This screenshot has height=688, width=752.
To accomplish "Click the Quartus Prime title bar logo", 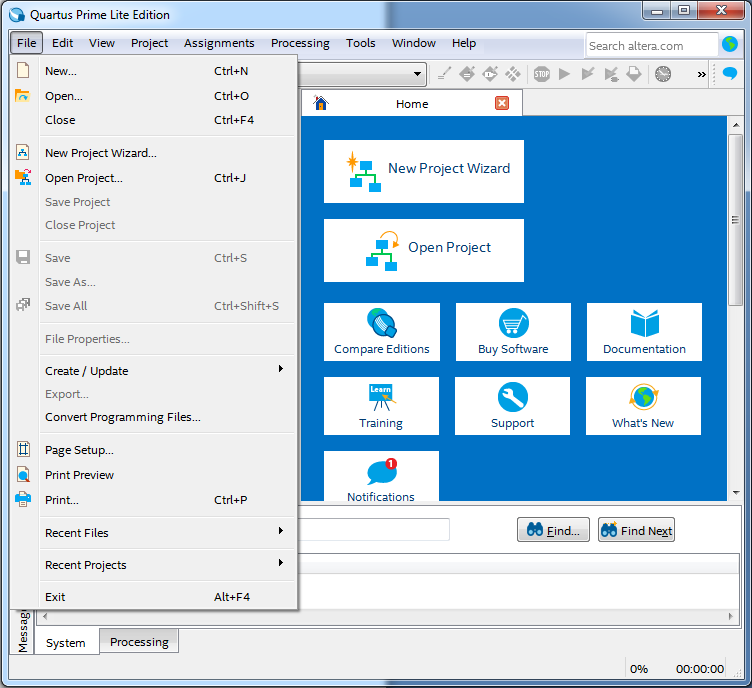I will pyautogui.click(x=17, y=15).
